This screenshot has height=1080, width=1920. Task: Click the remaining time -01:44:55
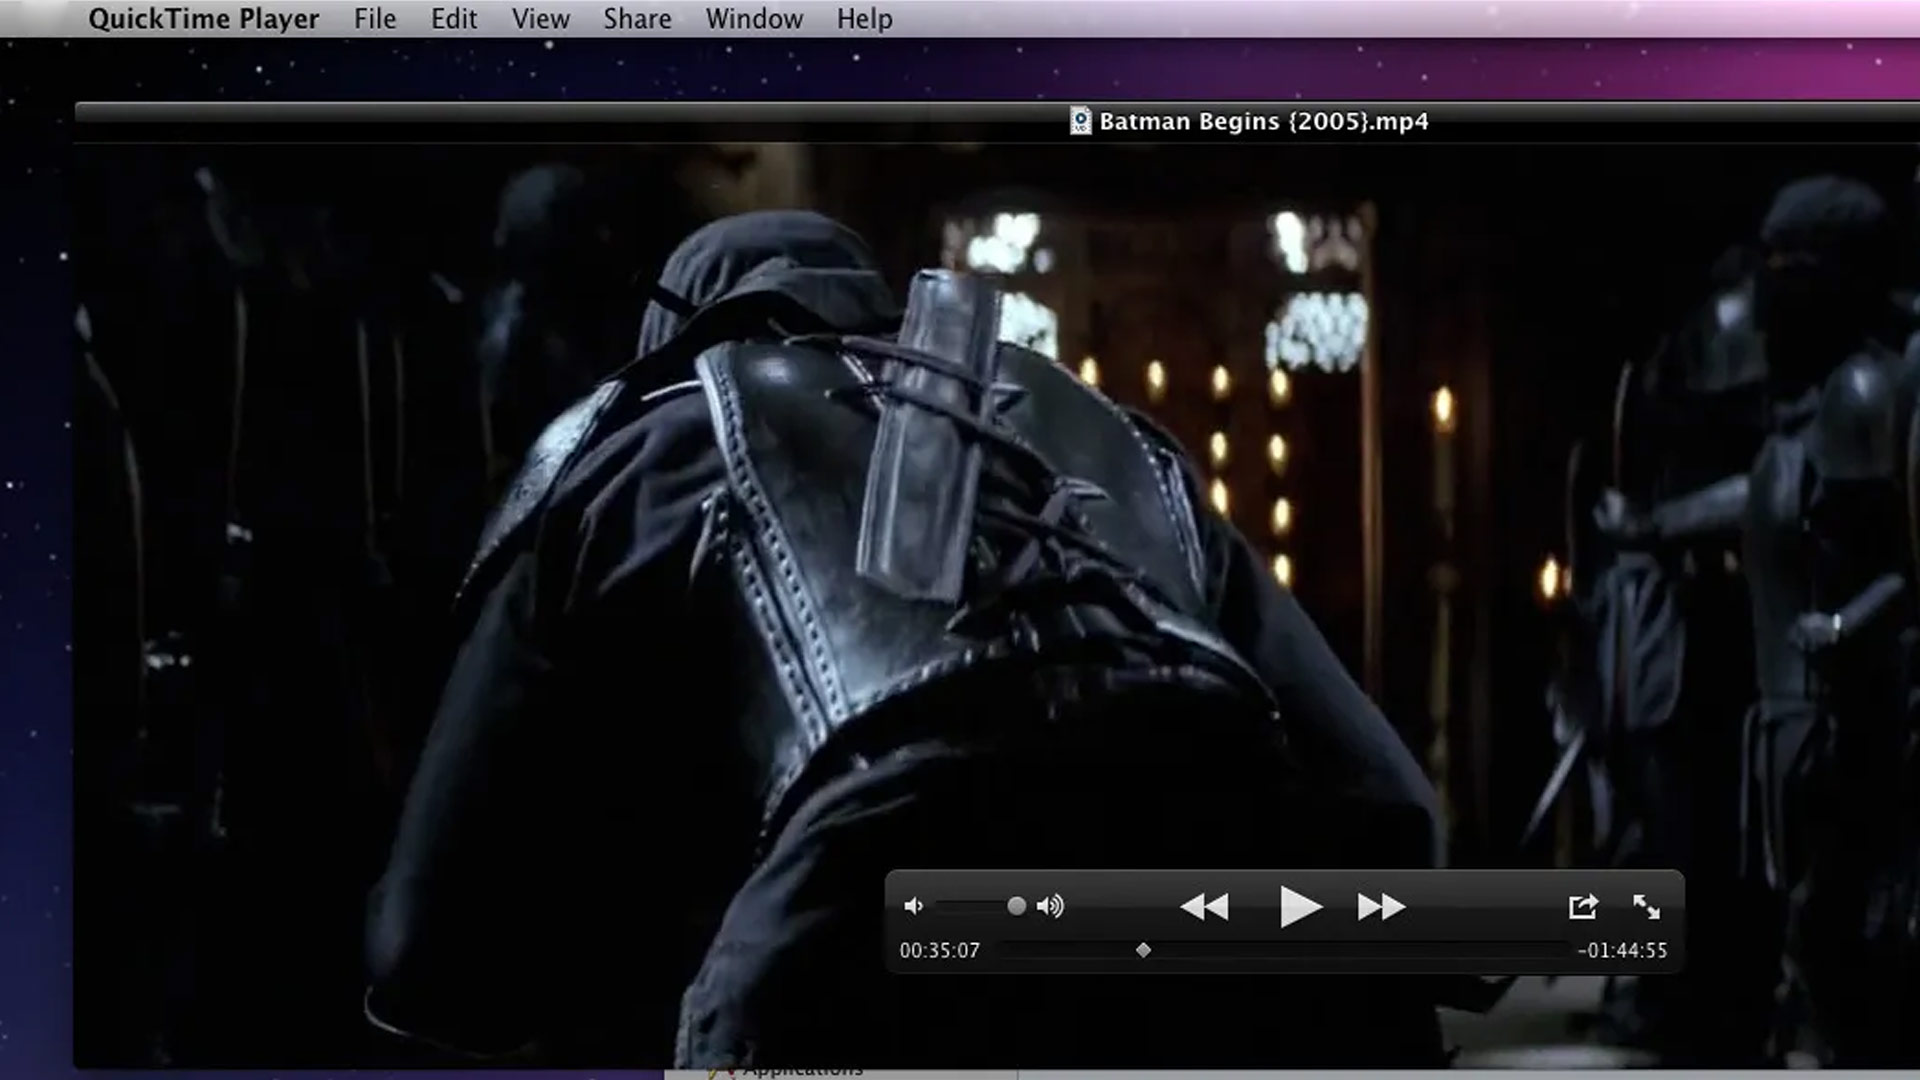[1622, 951]
